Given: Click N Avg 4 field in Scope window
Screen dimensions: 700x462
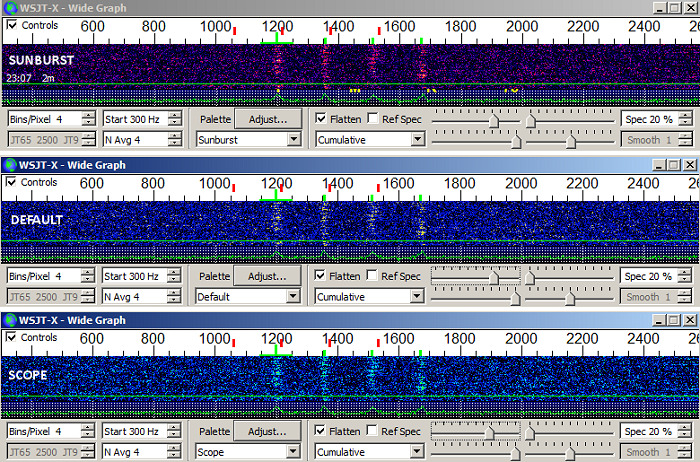Looking at the screenshot, I should tap(134, 452).
